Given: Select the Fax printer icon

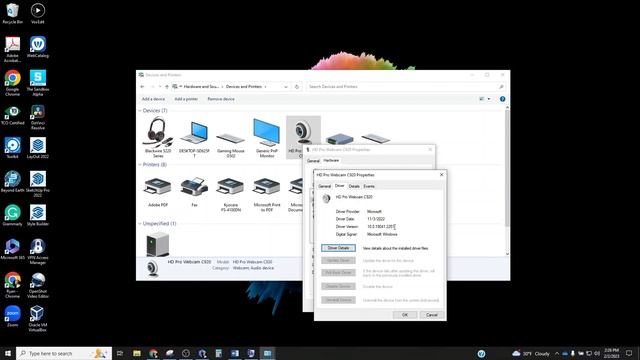Looking at the screenshot, I should 194,192.
